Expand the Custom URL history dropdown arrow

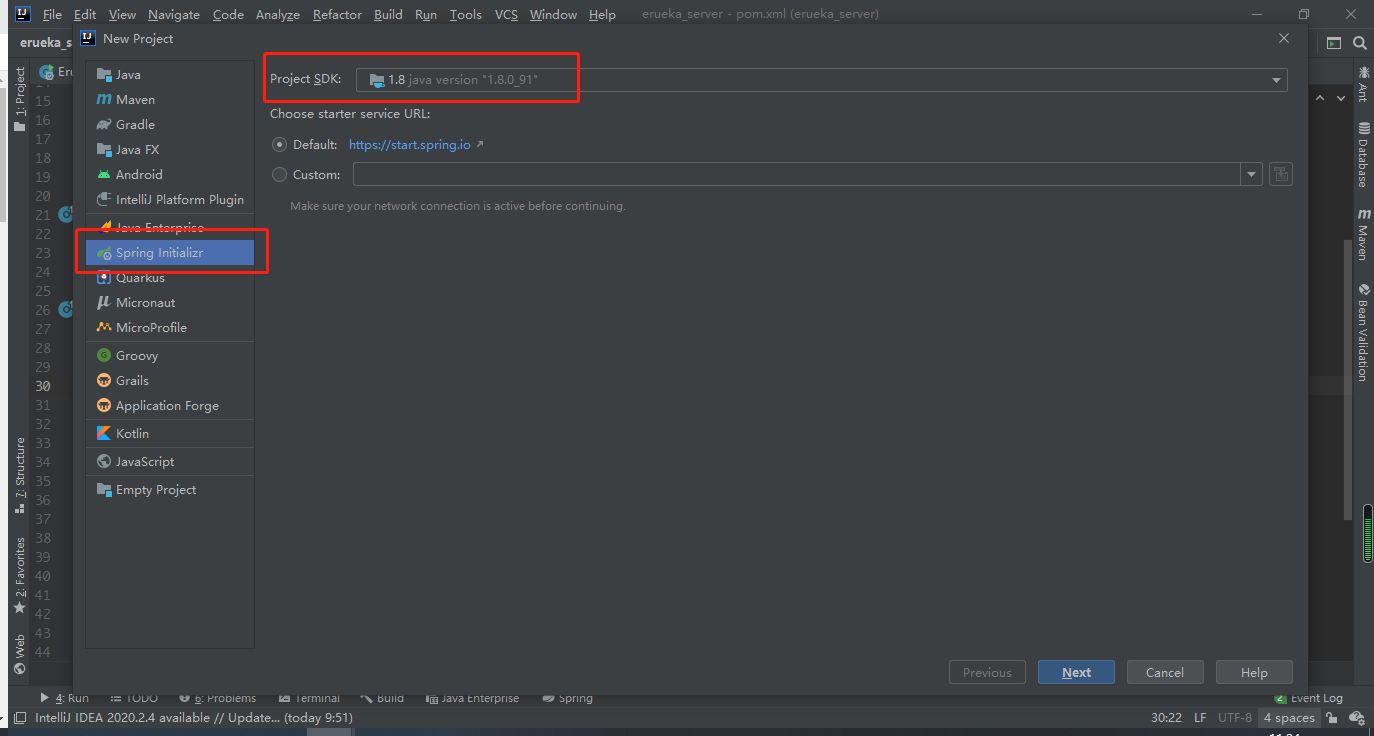tap(1252, 175)
